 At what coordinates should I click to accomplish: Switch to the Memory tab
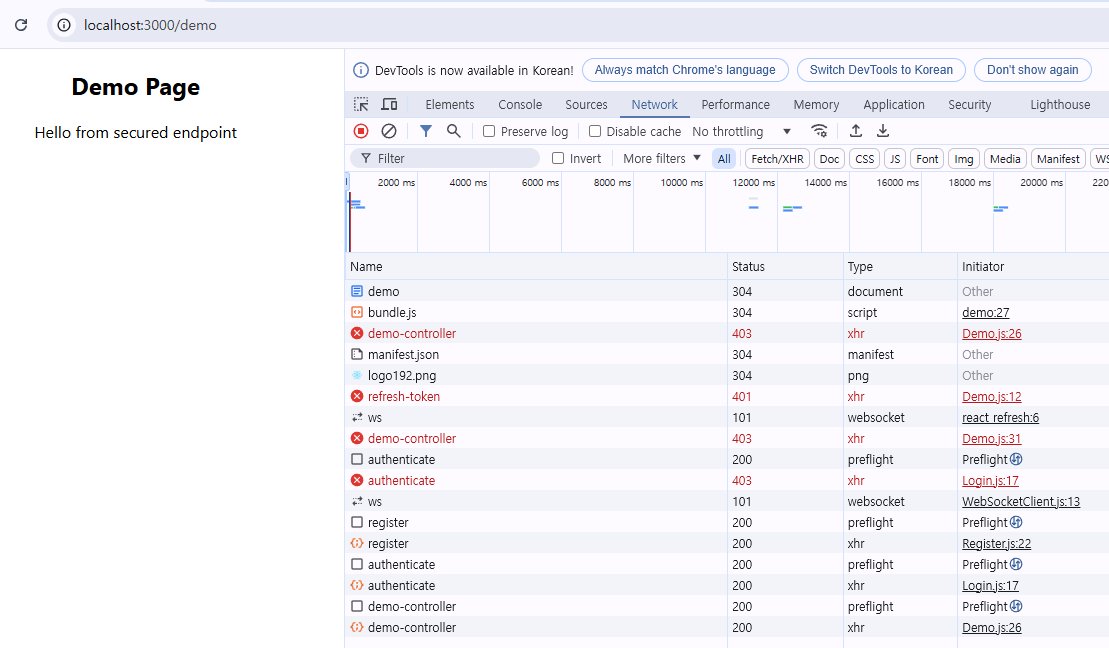click(x=816, y=104)
